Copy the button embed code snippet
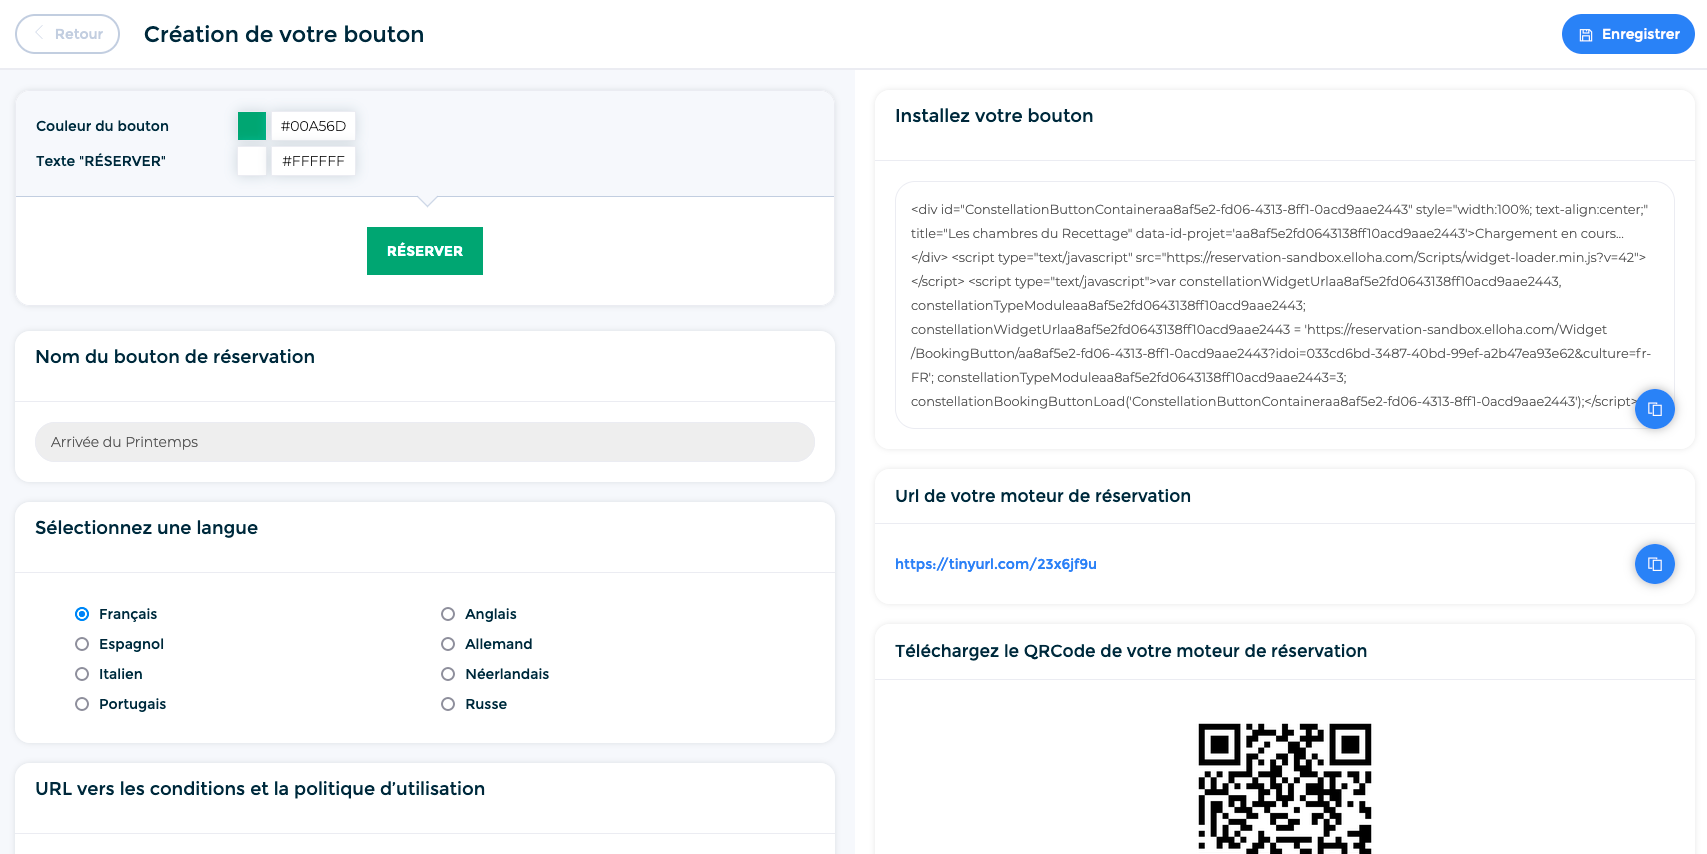Image resolution: width=1707 pixels, height=854 pixels. 1654,409
